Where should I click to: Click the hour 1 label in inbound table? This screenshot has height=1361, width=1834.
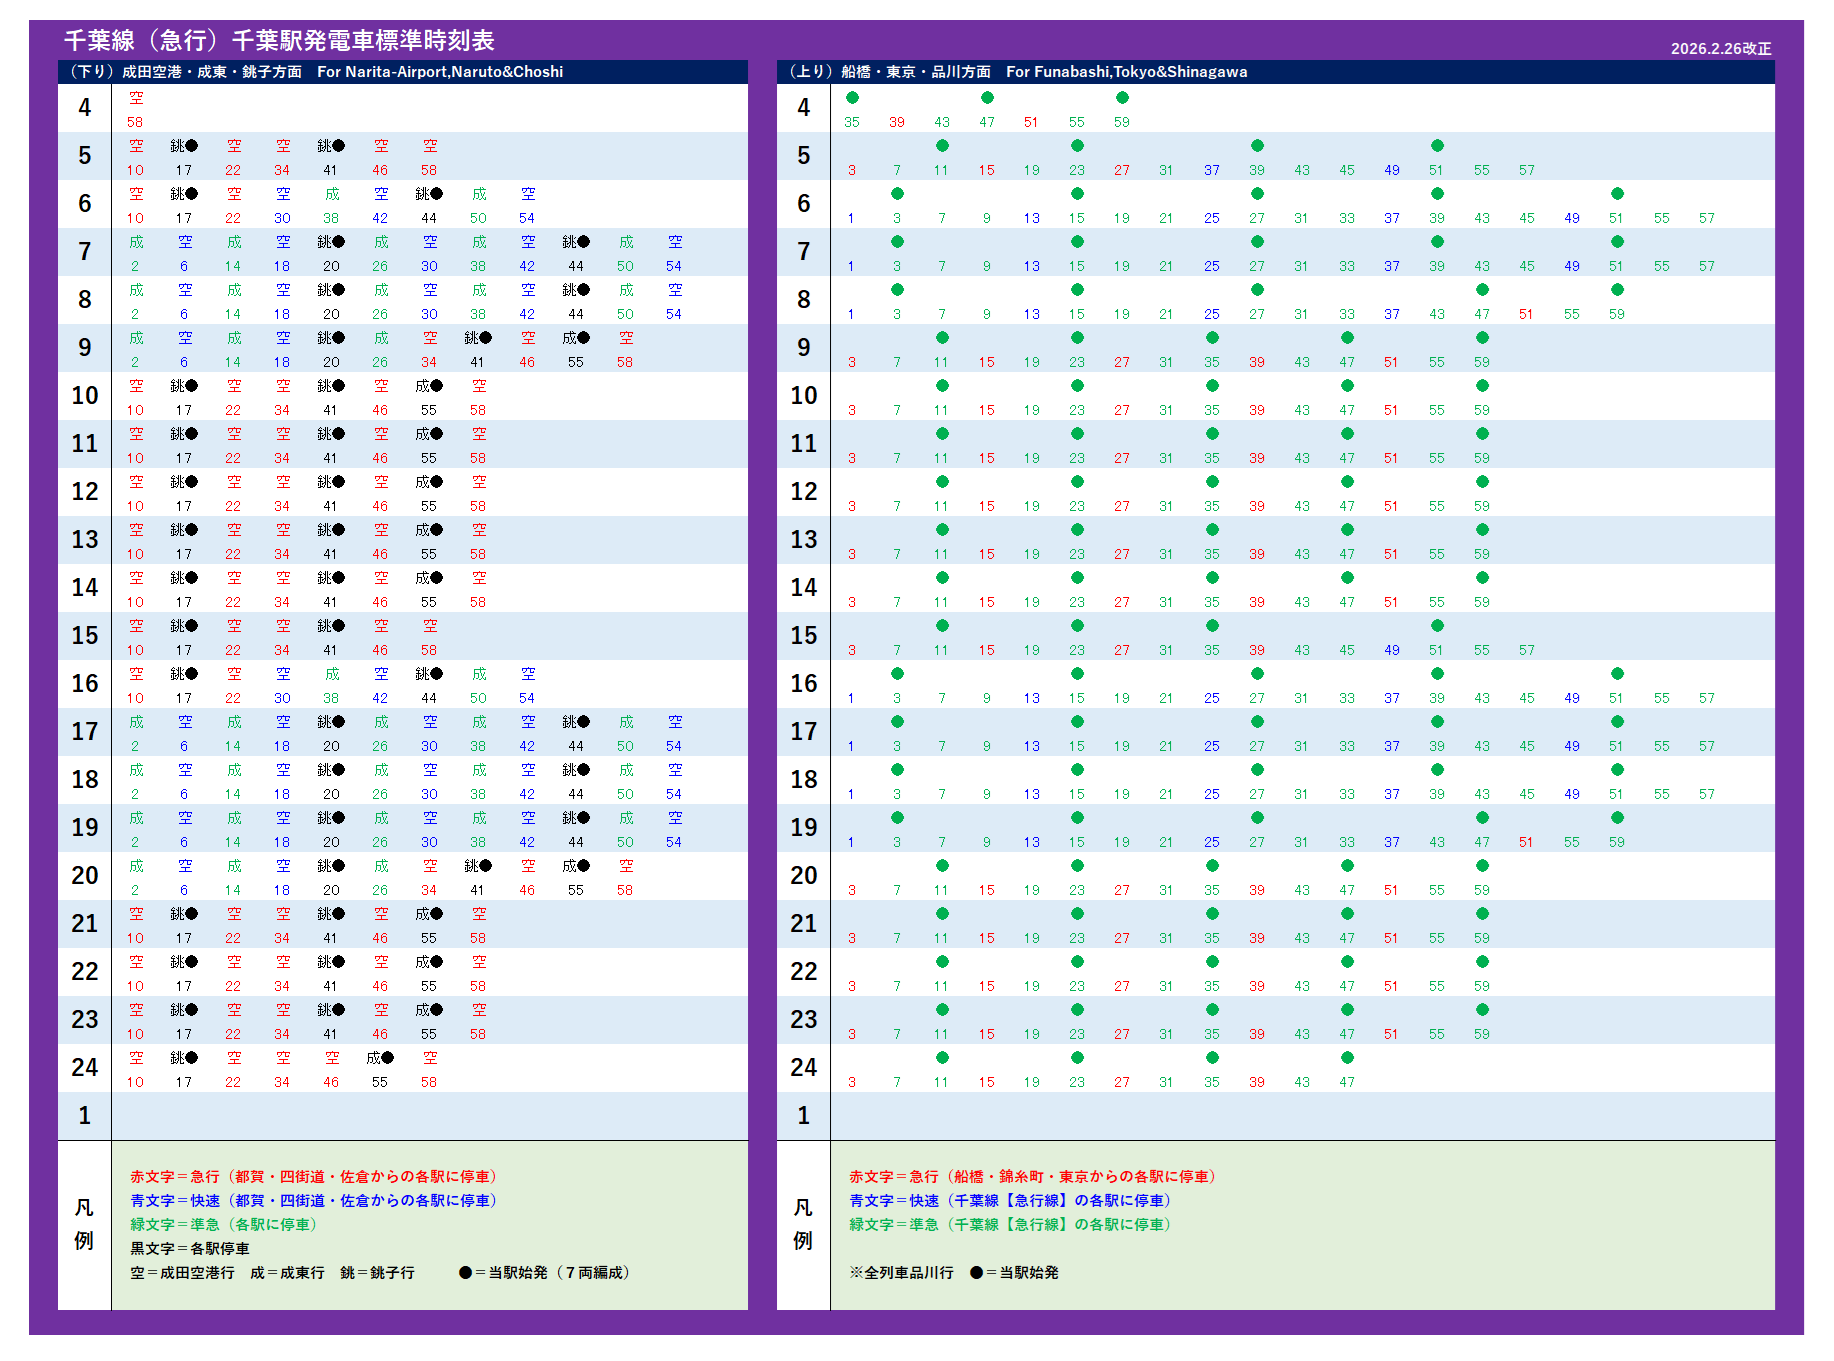coord(803,1116)
